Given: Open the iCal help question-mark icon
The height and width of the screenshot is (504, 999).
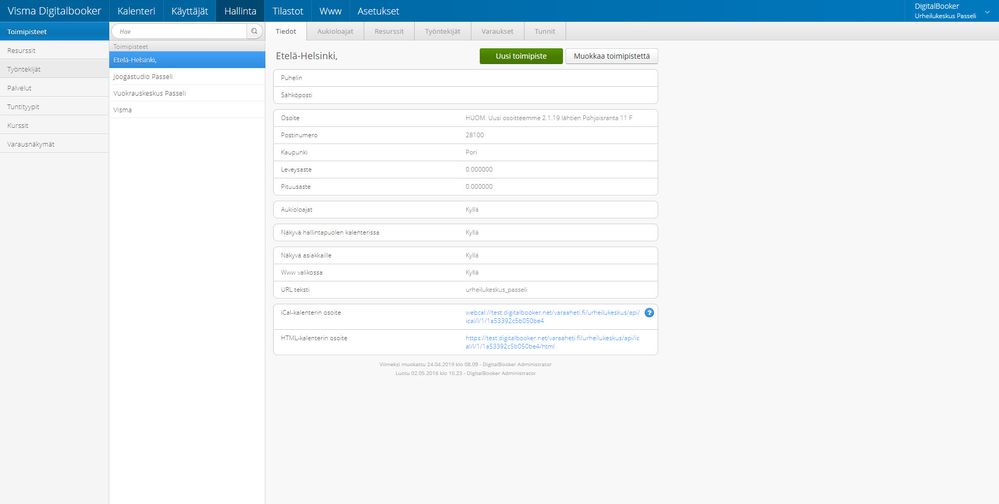Looking at the screenshot, I should coord(649,313).
